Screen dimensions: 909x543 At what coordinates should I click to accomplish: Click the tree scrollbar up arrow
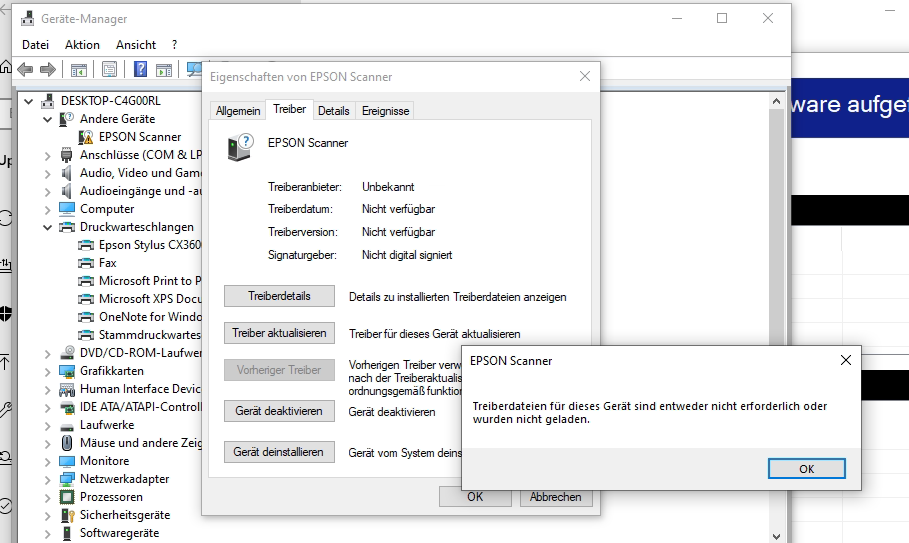tap(776, 101)
